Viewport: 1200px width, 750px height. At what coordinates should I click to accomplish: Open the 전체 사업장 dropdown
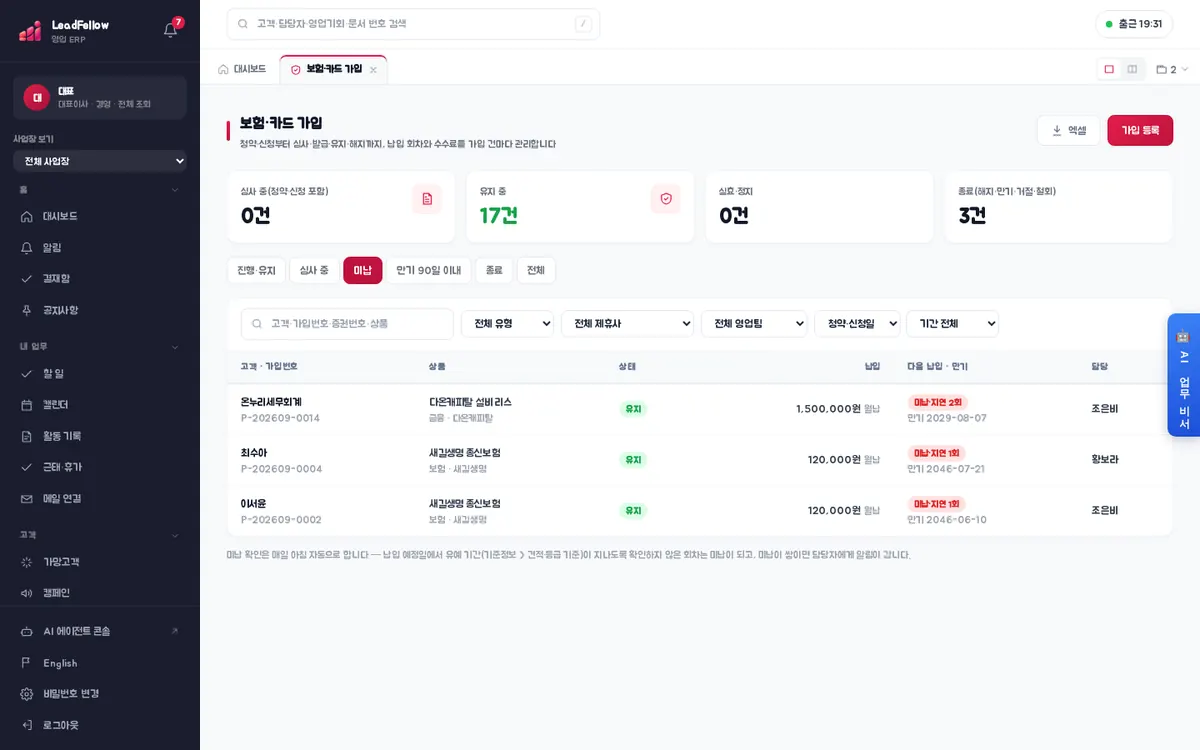pos(100,161)
